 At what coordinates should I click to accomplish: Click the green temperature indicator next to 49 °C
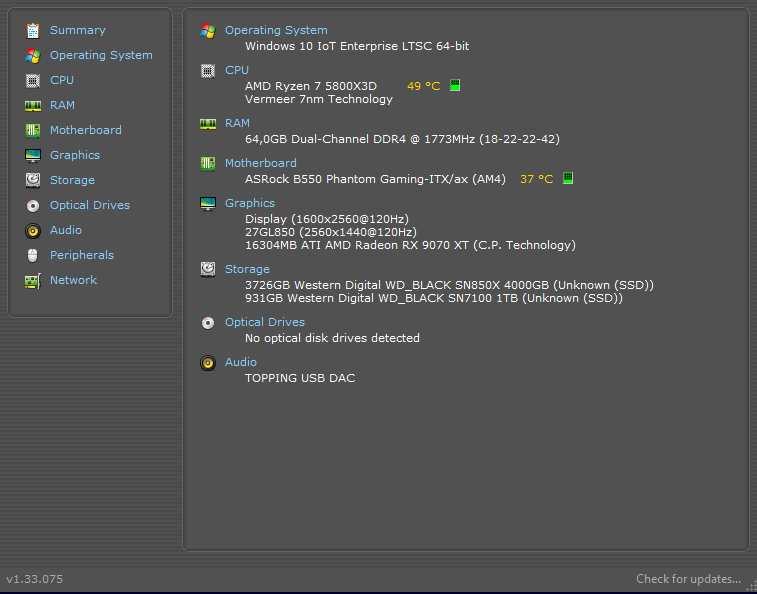455,85
